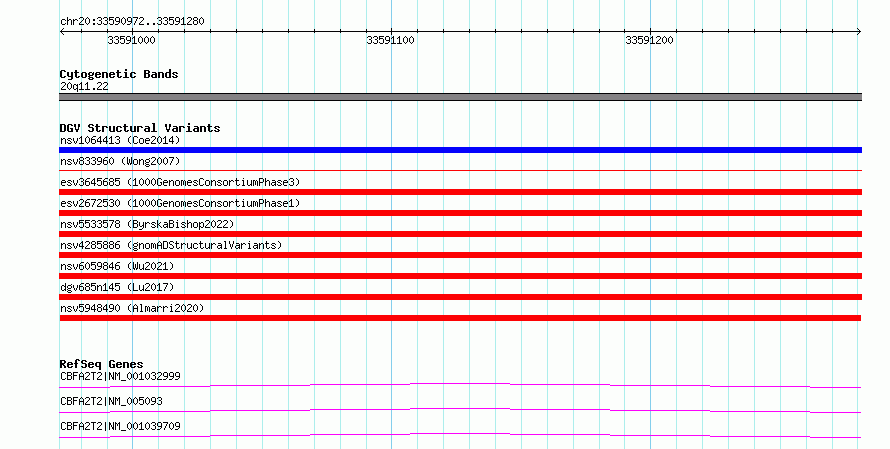Select the nsv5533578 ByrskaBishop2022 variant bar
The image size is (890, 449).
460,234
